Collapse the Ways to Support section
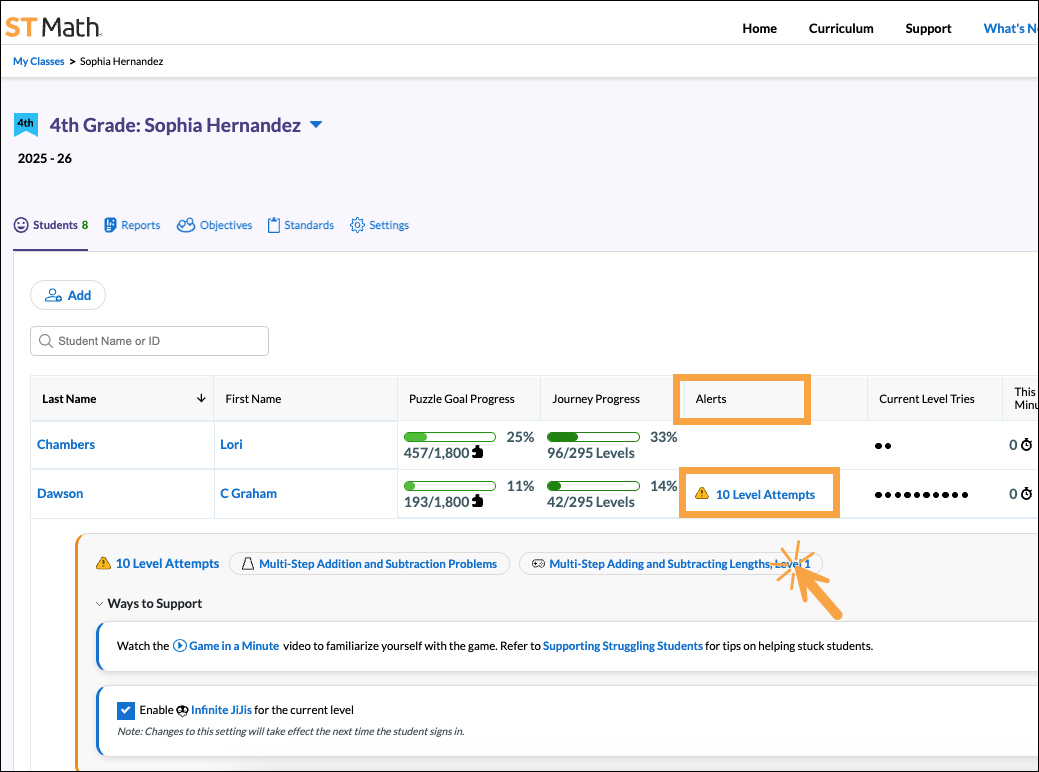The image size is (1039, 772). pos(100,604)
